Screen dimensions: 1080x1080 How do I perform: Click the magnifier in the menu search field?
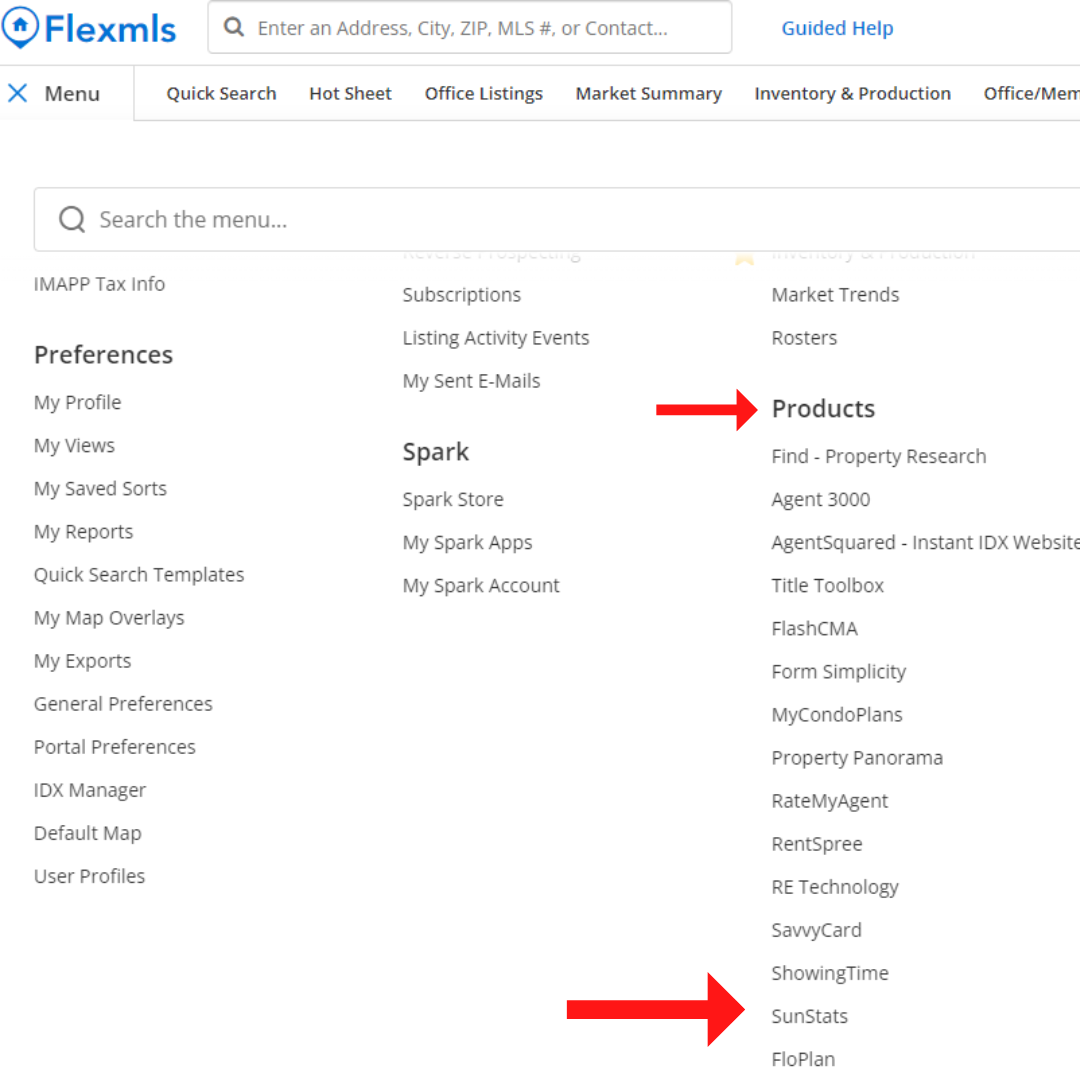pyautogui.click(x=71, y=219)
